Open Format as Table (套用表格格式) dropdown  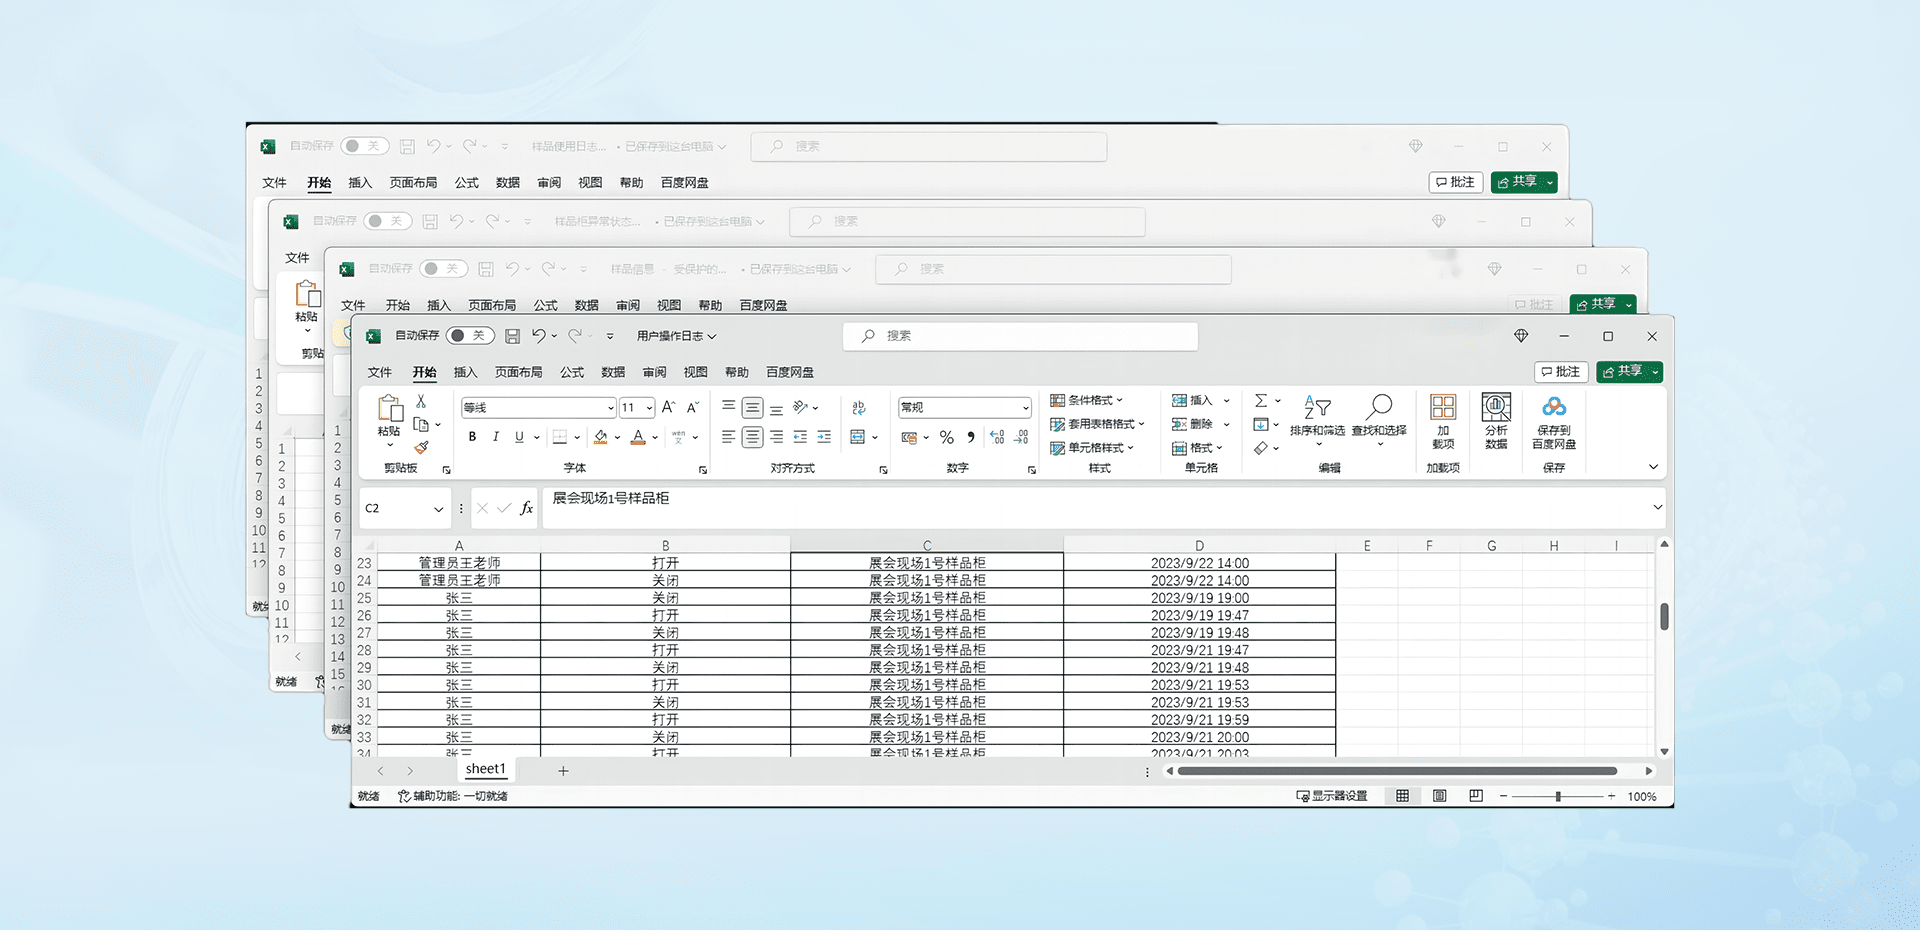coord(1097,424)
